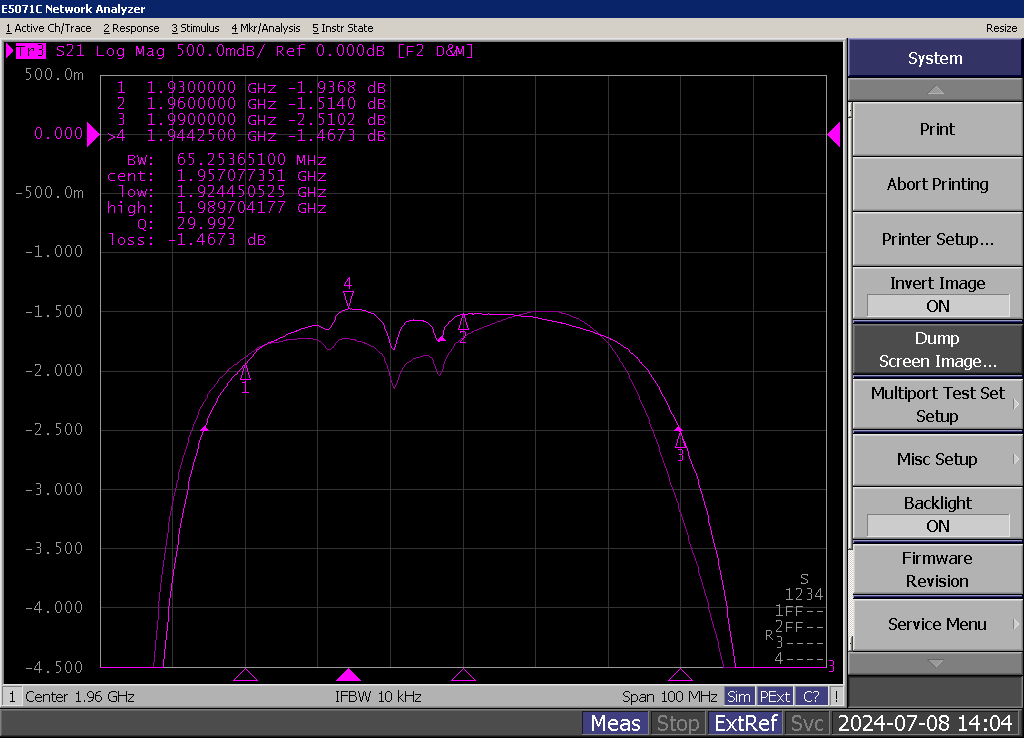
Task: Click Dump Screen Image button
Action: 936,349
